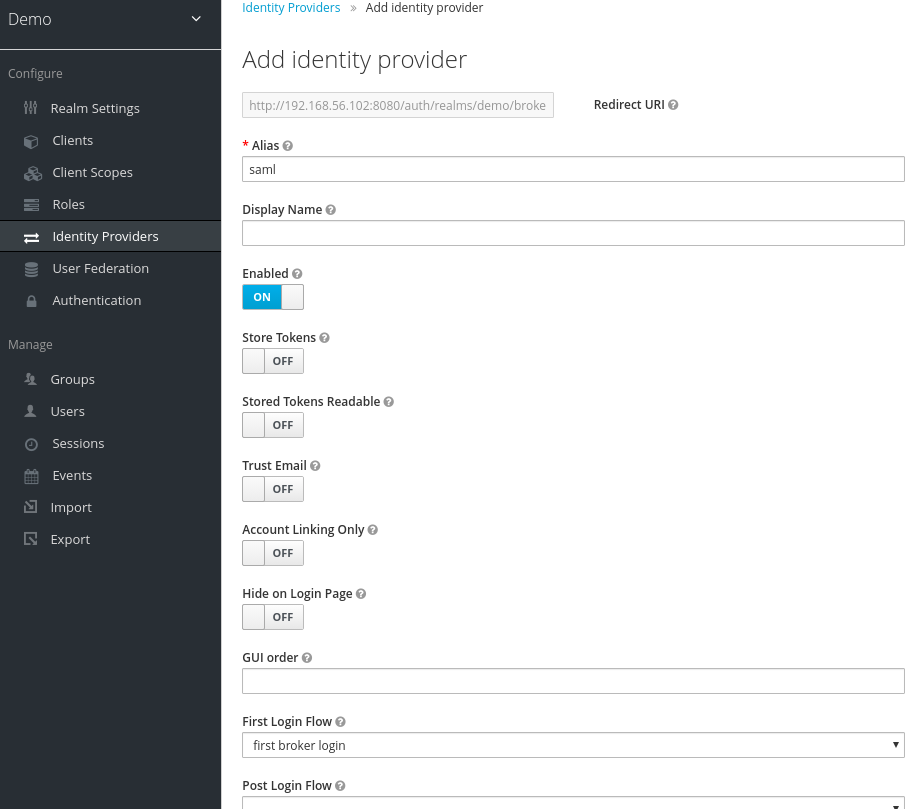This screenshot has width=923, height=809.
Task: Click help icon beside Trust Email
Action: [x=315, y=466]
